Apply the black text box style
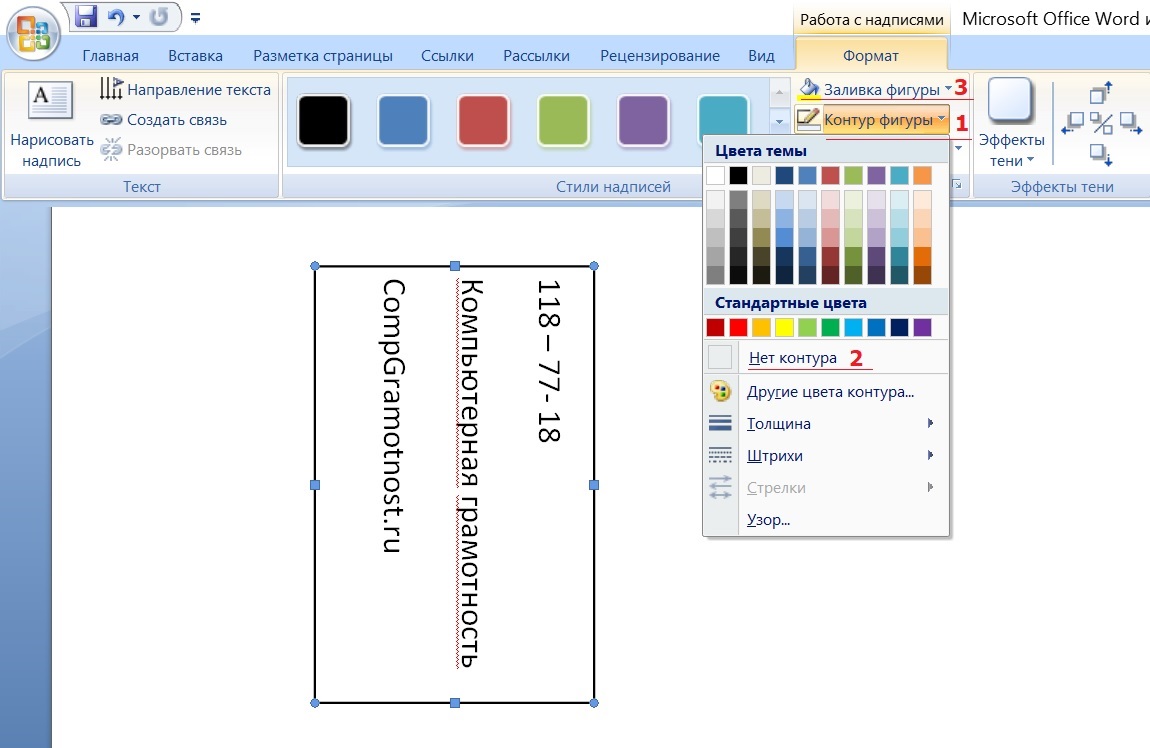Image resolution: width=1150 pixels, height=748 pixels. coord(323,120)
